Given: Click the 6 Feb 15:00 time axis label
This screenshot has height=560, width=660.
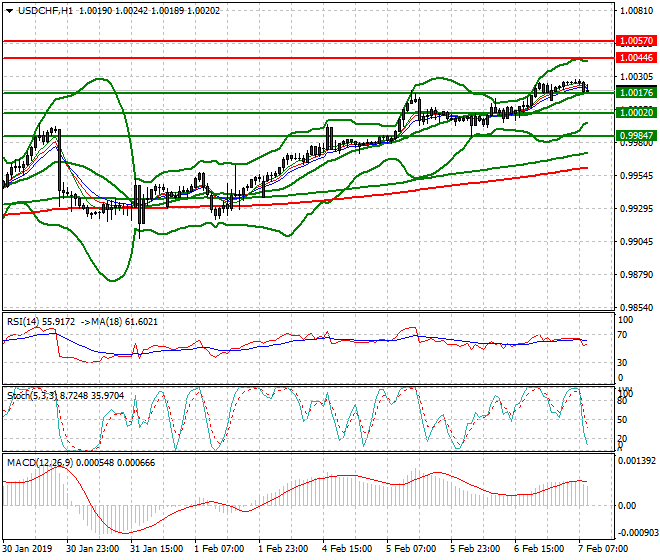Looking at the screenshot, I should coord(539,549).
